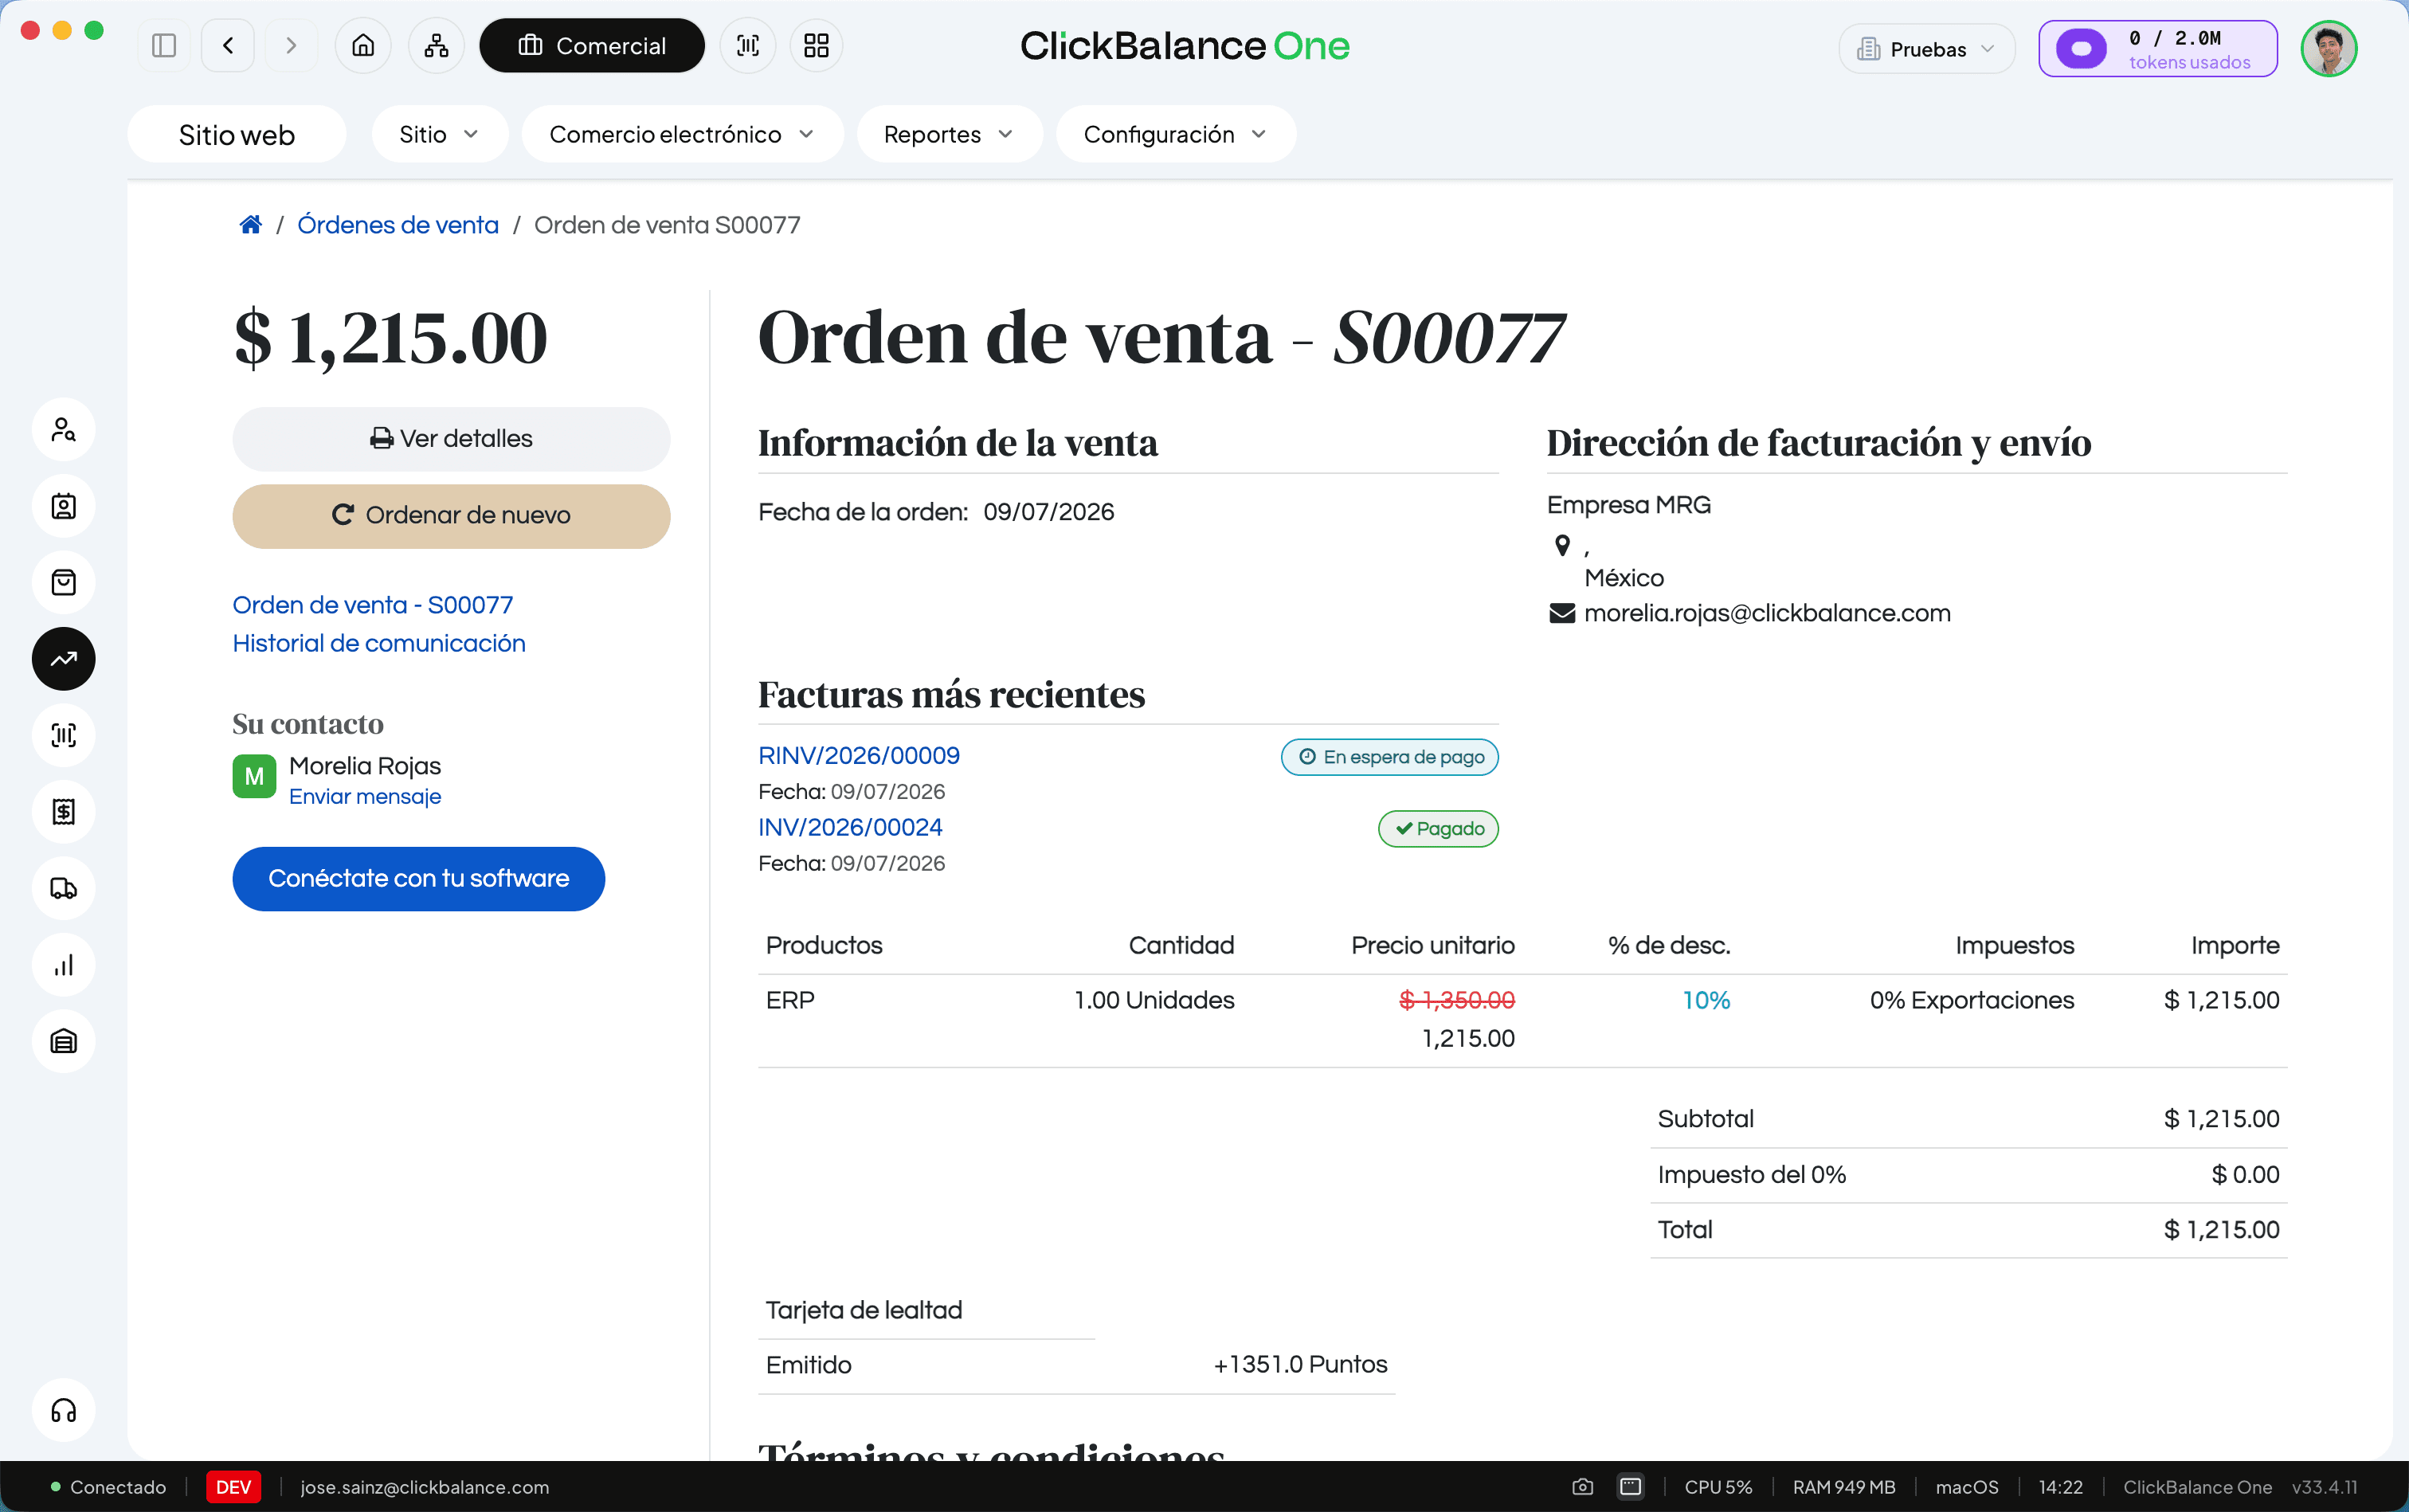Go back with the left arrow

pos(228,46)
